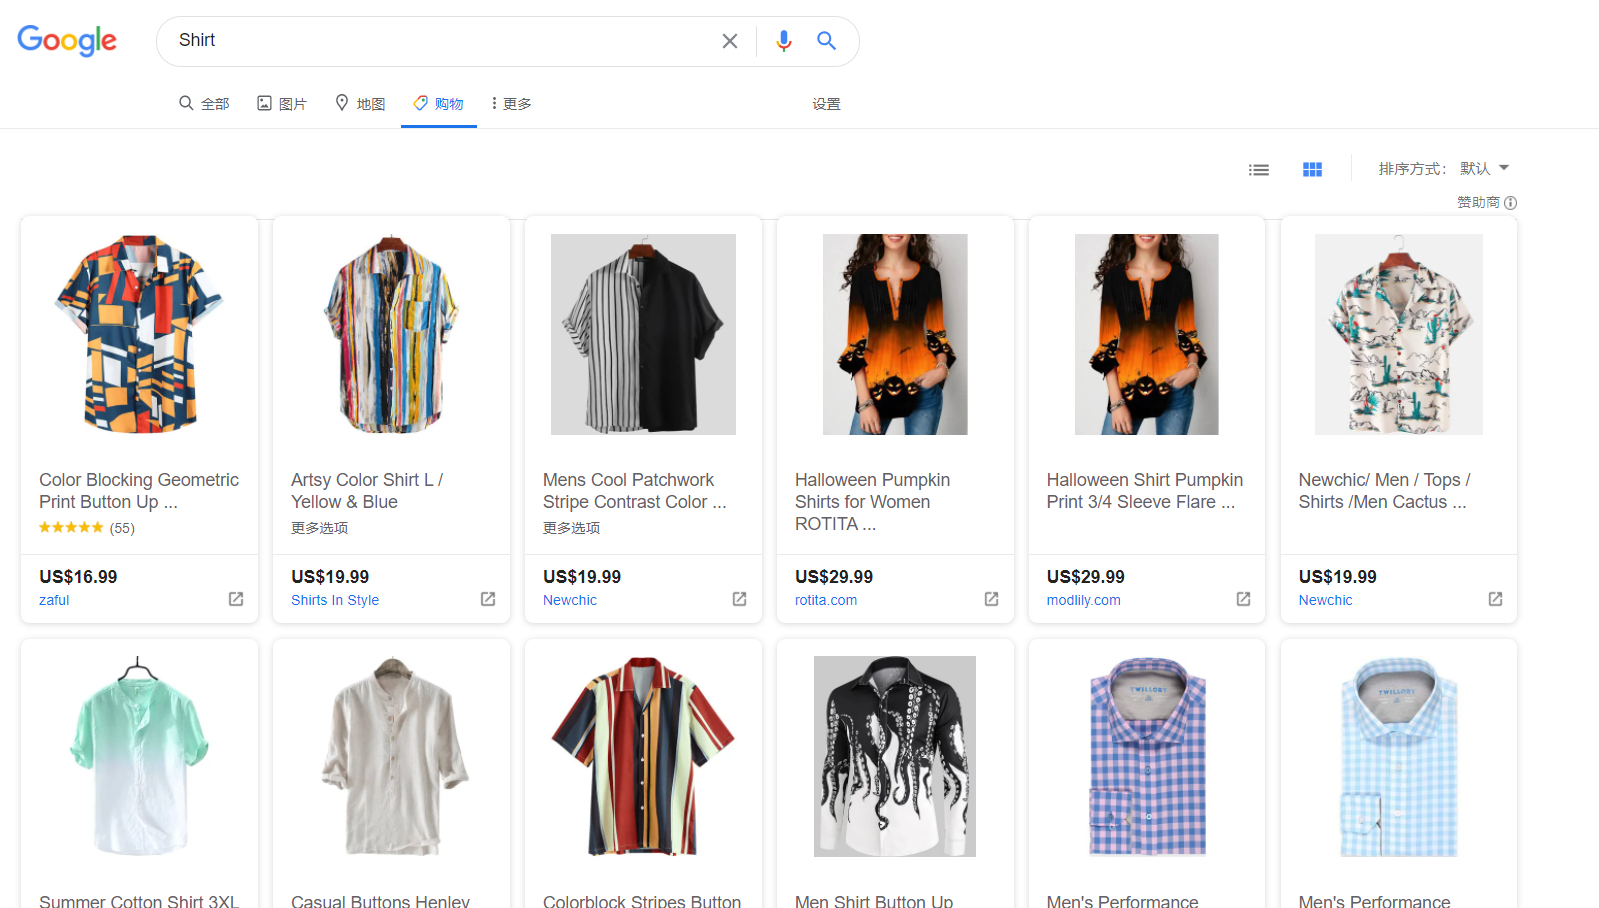Visit Newchic seller link under Cactus shirt
This screenshot has width=1599, height=908.
[x=1326, y=600]
